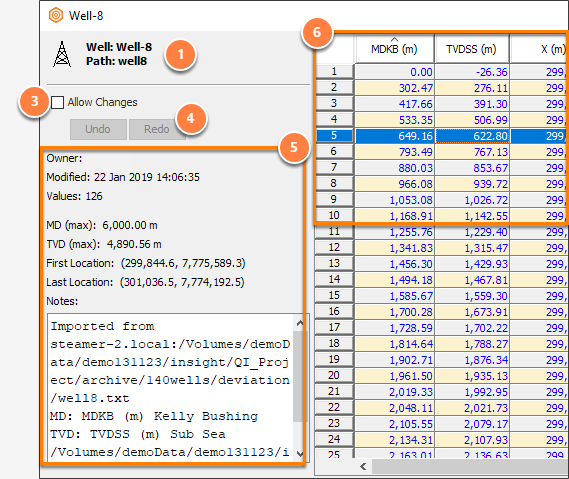Select row header 12 in table

(334, 247)
